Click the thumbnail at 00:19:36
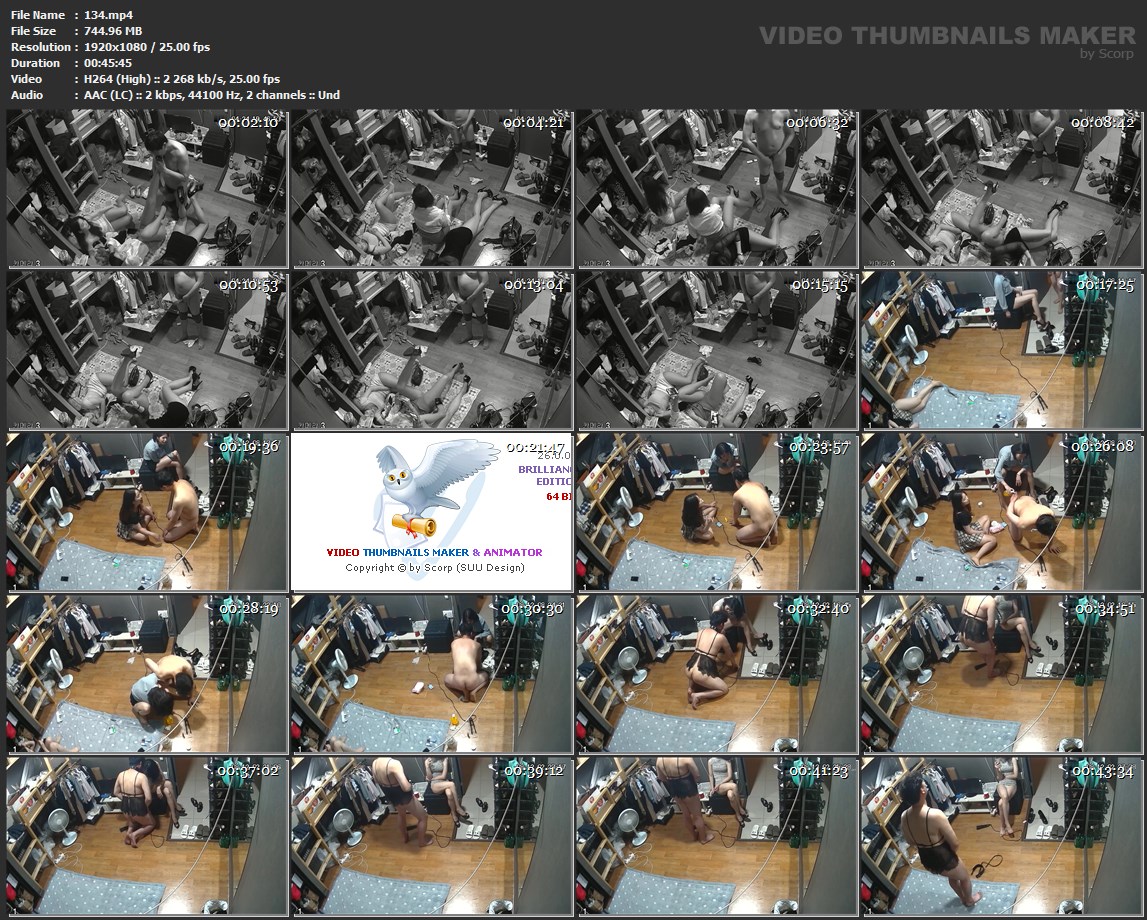Viewport: 1147px width, 920px height. [x=148, y=512]
